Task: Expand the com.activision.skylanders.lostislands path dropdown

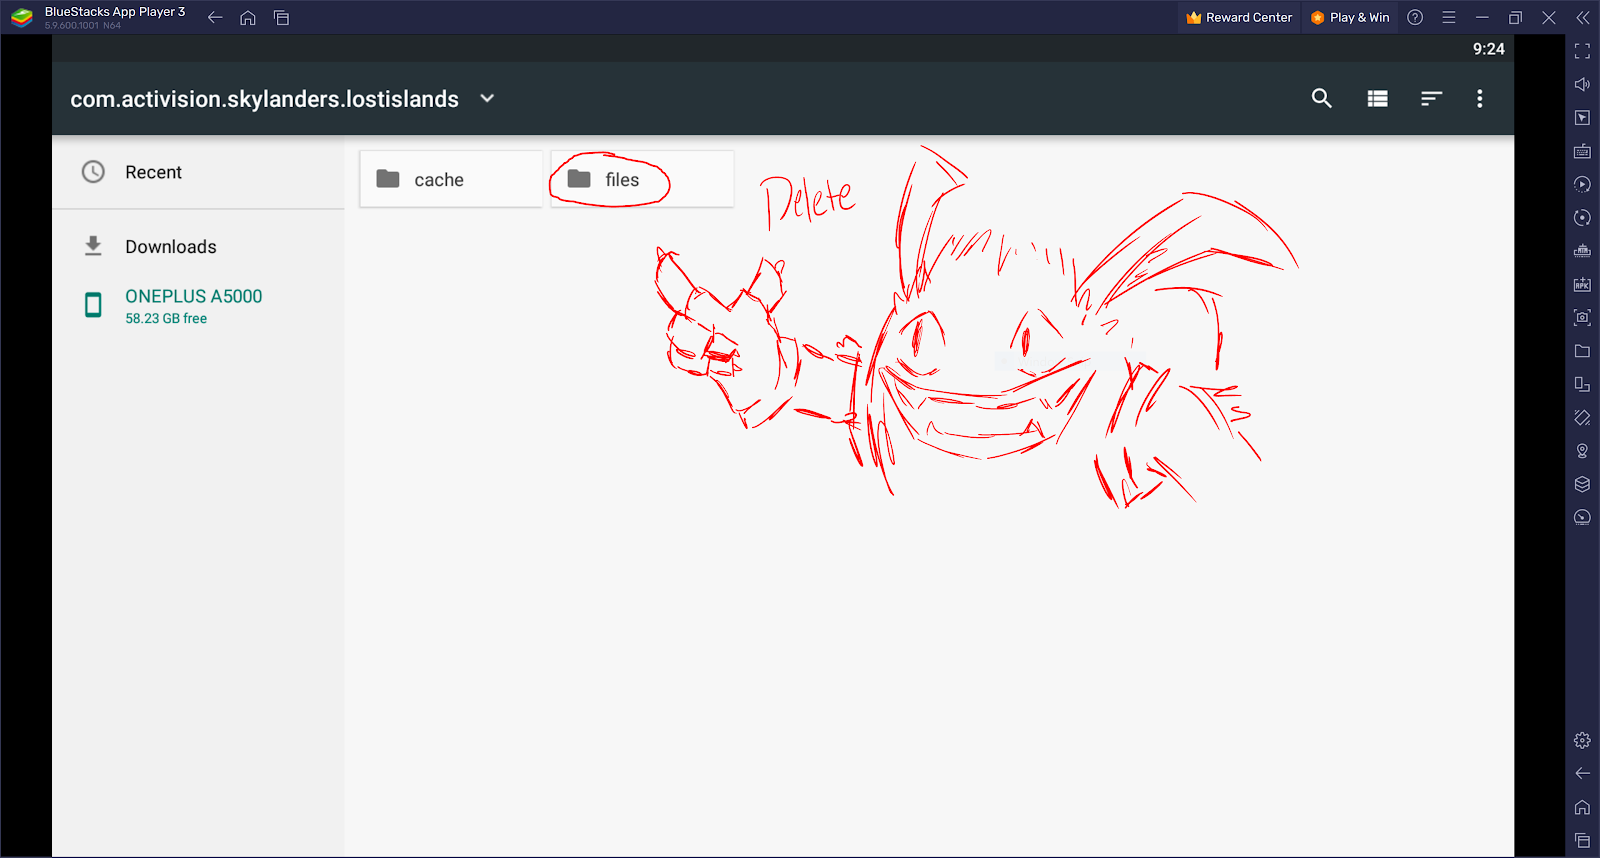Action: 487,98
